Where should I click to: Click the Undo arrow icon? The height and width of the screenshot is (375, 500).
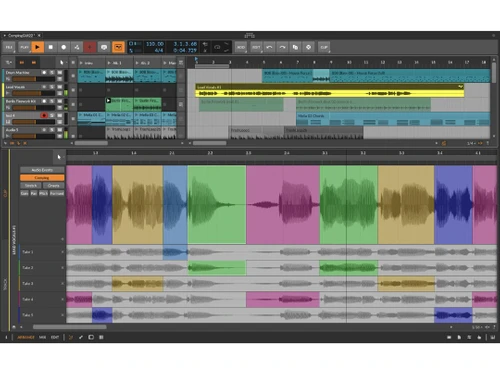pos(269,47)
